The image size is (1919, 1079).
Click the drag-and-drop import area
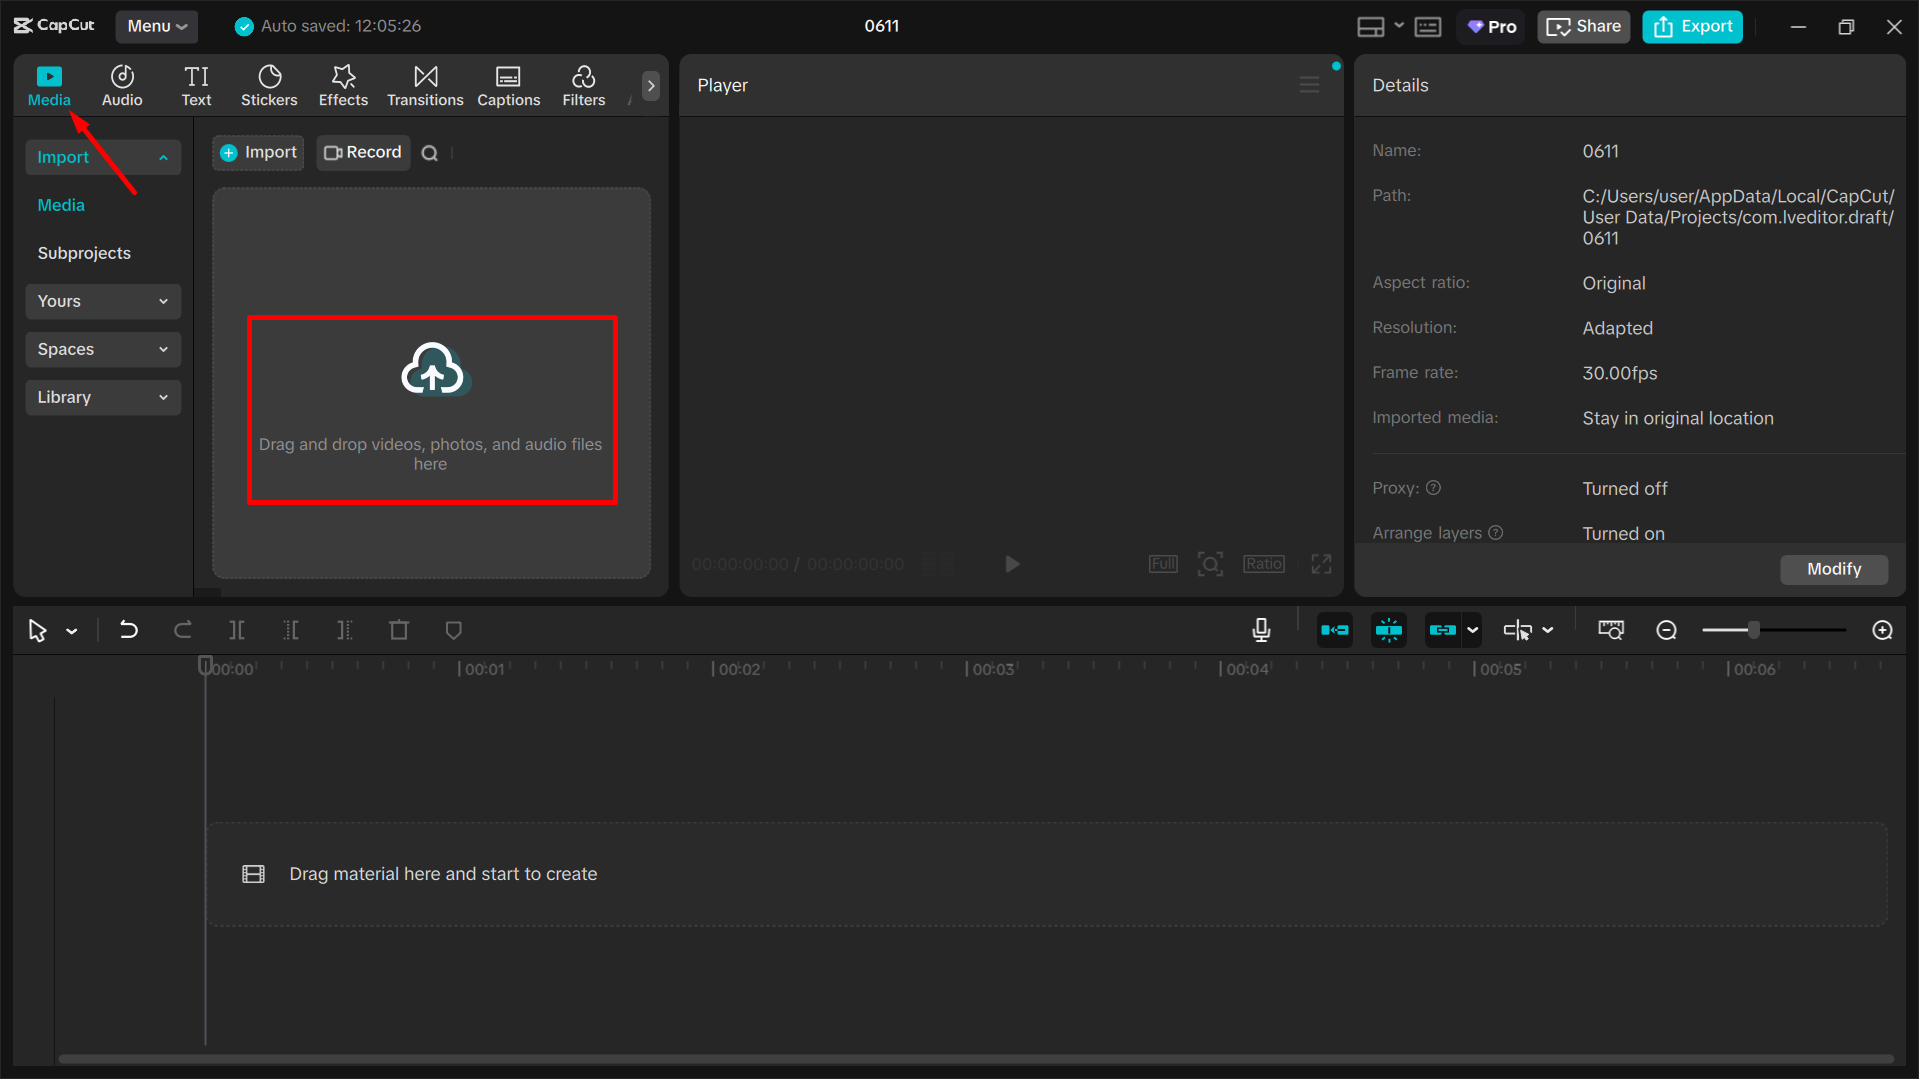432,410
